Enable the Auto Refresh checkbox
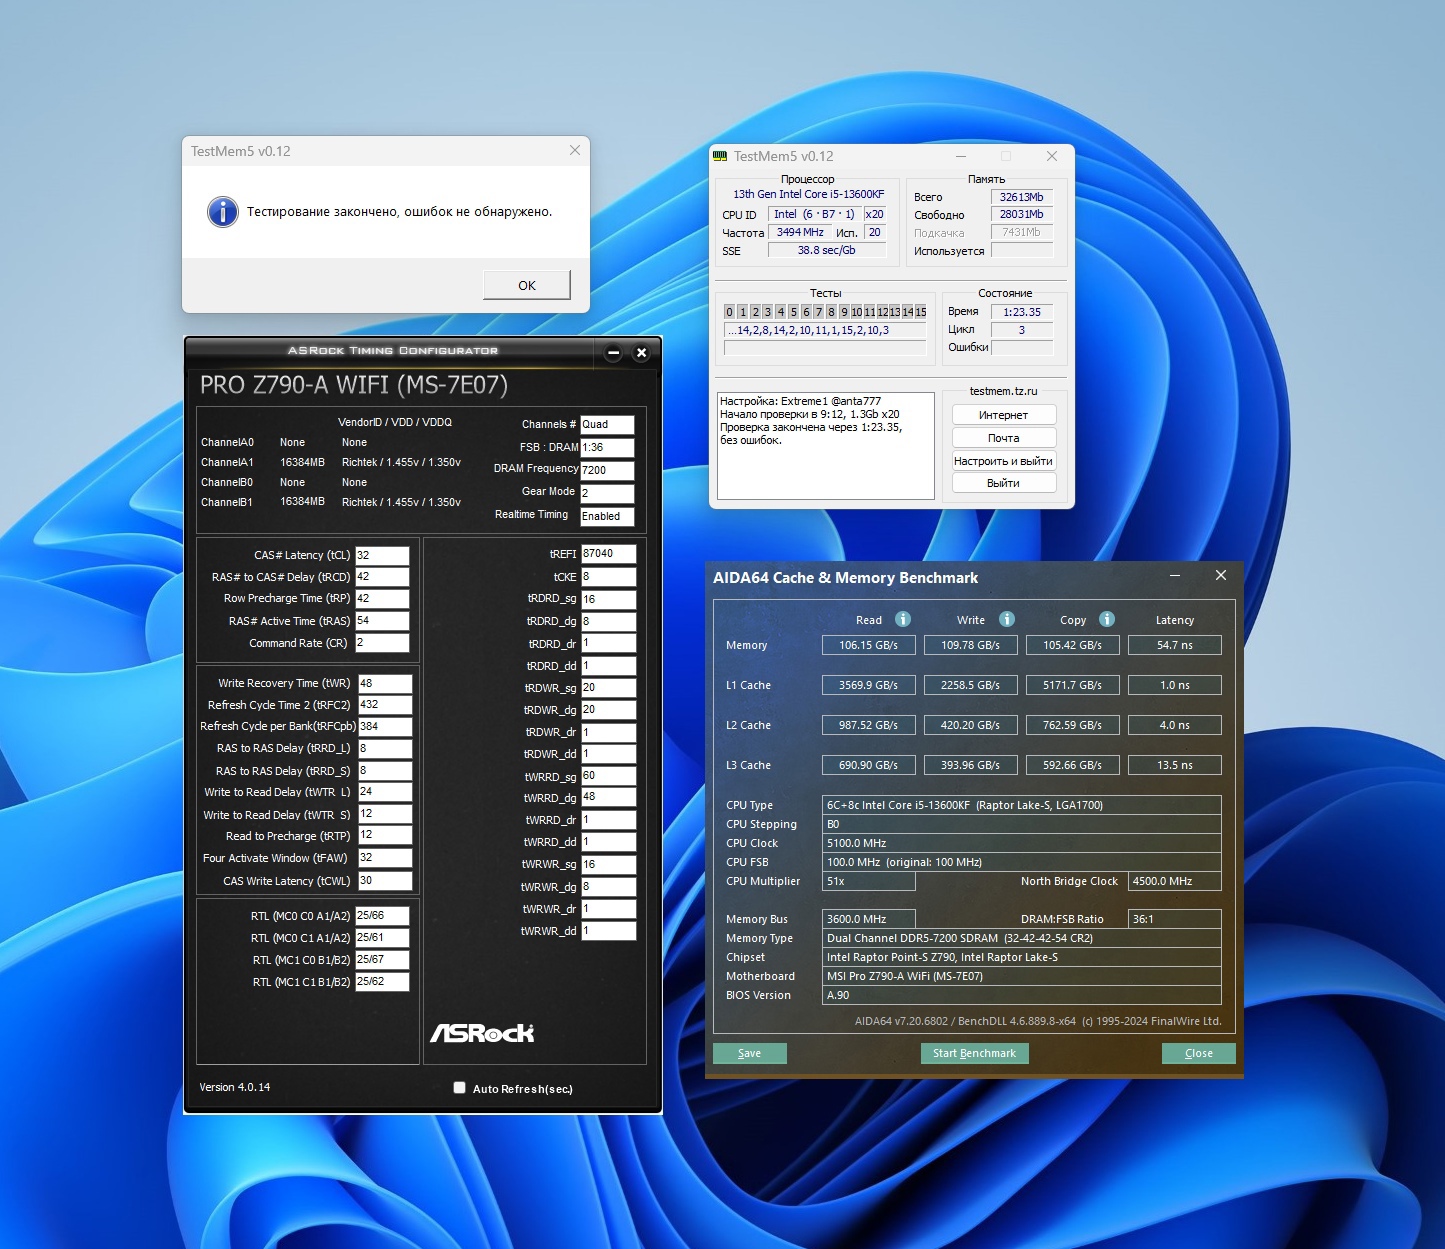Screen dimensions: 1445x1249 pyautogui.click(x=460, y=1088)
